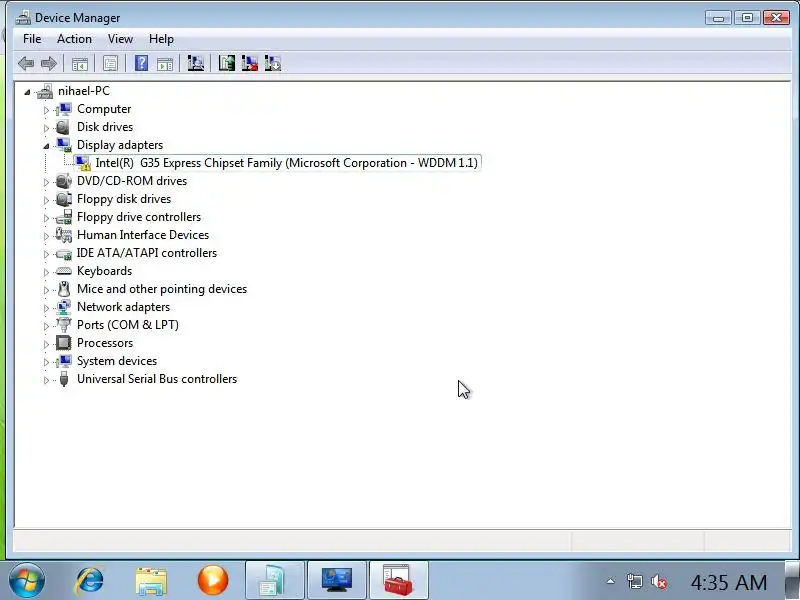Select the Human Interface Devices category icon
The width and height of the screenshot is (800, 600).
tap(64, 235)
